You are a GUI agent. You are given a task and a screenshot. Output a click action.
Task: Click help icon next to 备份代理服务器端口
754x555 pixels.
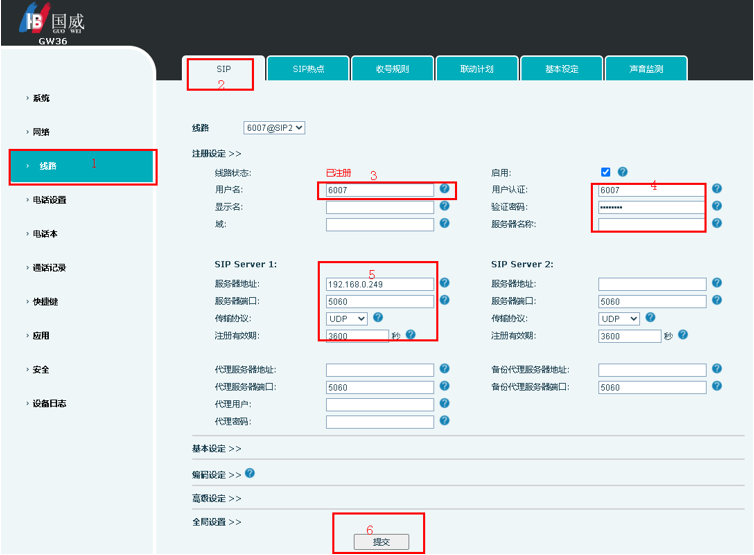[716, 387]
